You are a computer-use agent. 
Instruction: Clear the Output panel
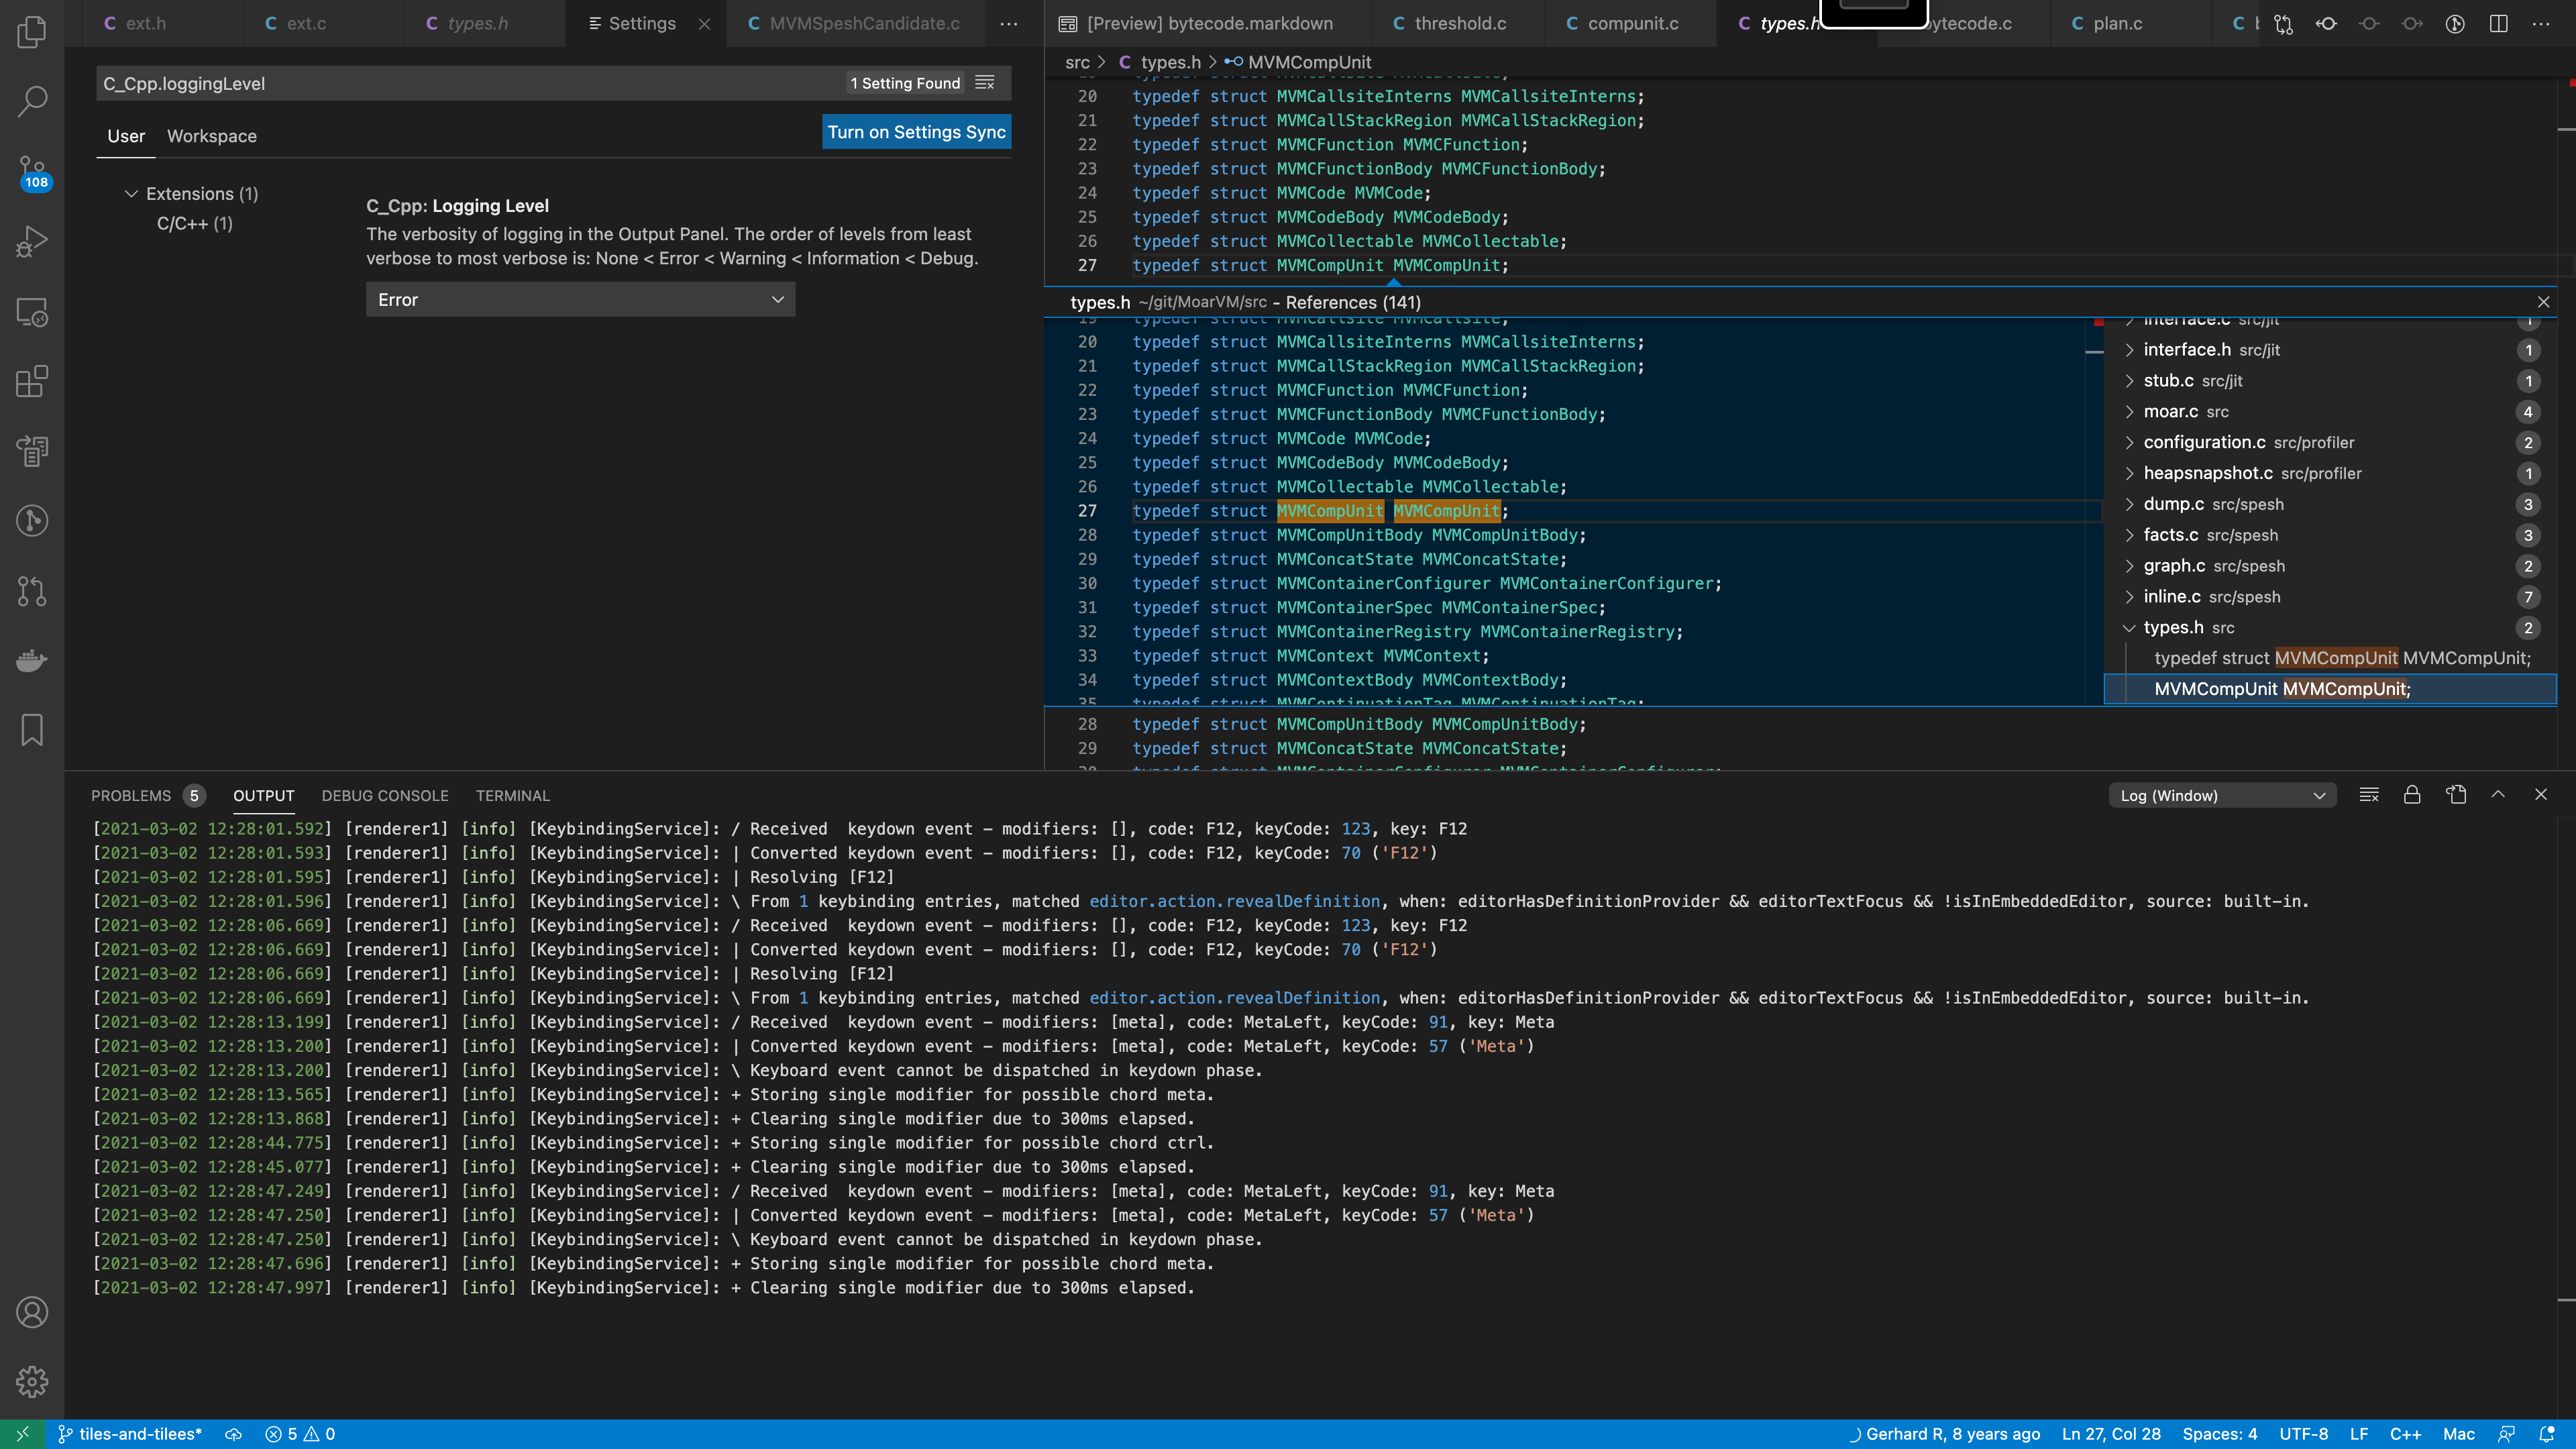click(x=2369, y=795)
